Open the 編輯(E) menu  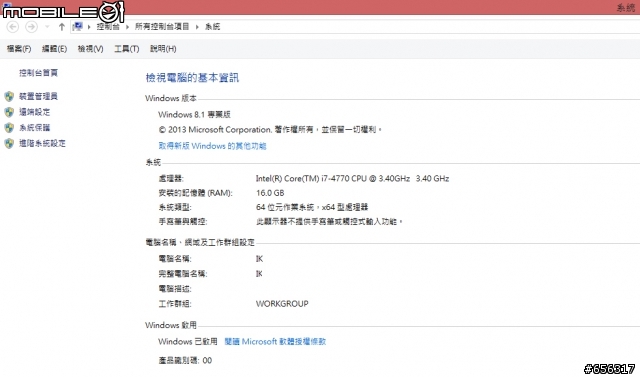pos(54,49)
